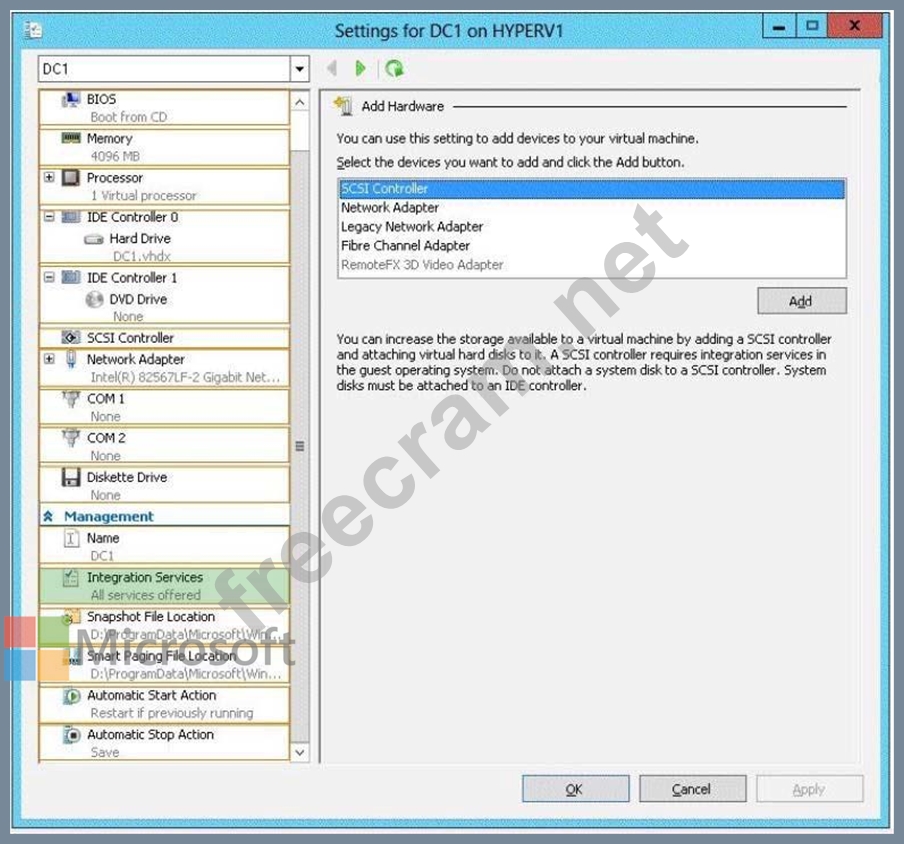This screenshot has width=904, height=844.
Task: Click the Name setting icon
Action: (71, 538)
